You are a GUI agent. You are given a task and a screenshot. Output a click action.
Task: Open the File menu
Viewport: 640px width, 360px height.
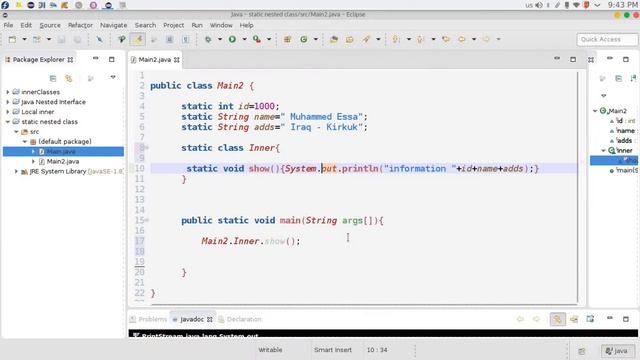[x=8, y=25]
